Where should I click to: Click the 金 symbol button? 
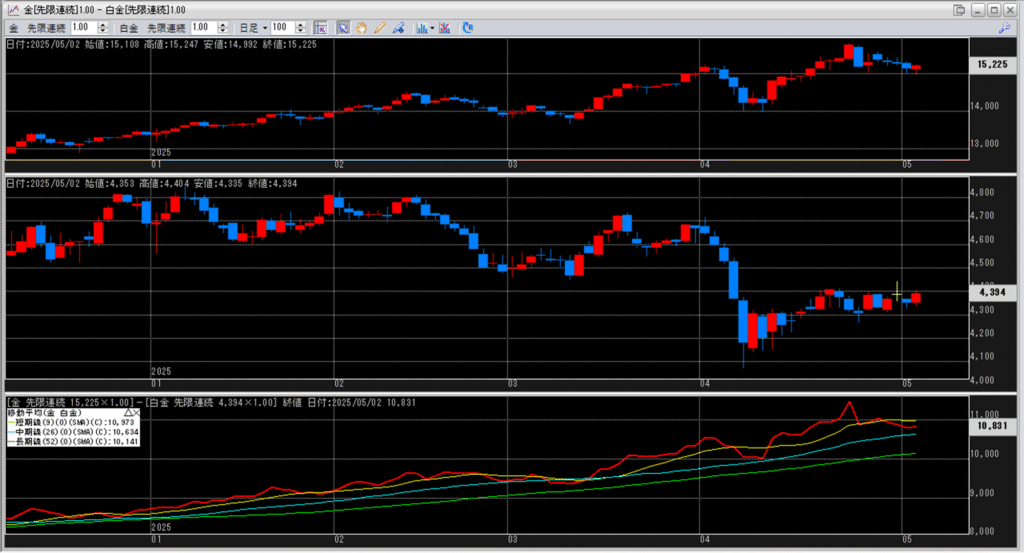(14, 27)
